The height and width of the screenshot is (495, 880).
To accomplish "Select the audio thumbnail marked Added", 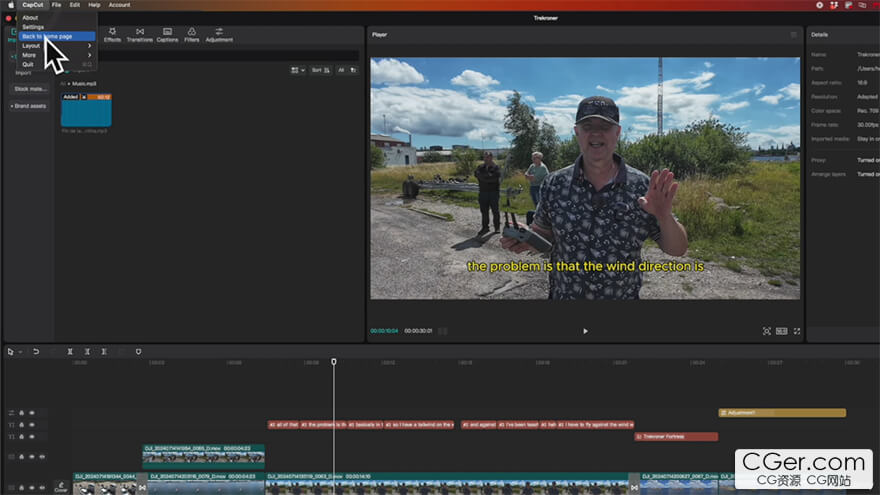I will tap(86, 110).
